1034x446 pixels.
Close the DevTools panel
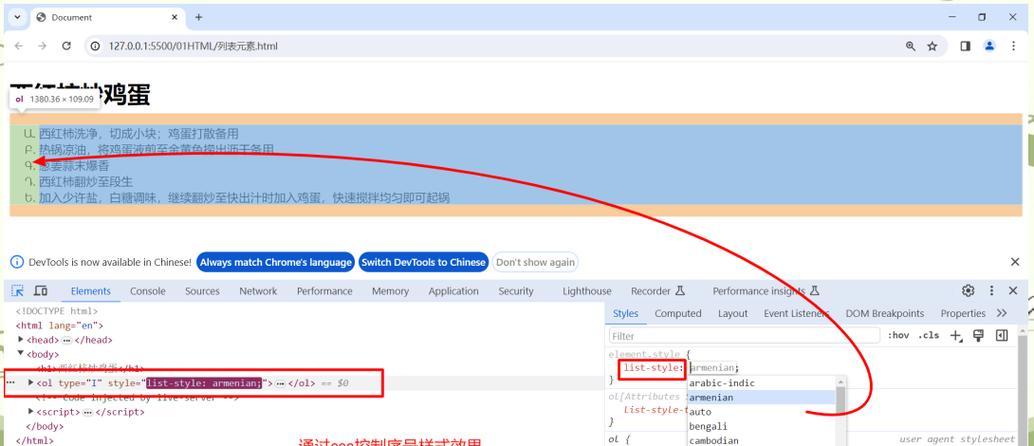click(x=1014, y=291)
